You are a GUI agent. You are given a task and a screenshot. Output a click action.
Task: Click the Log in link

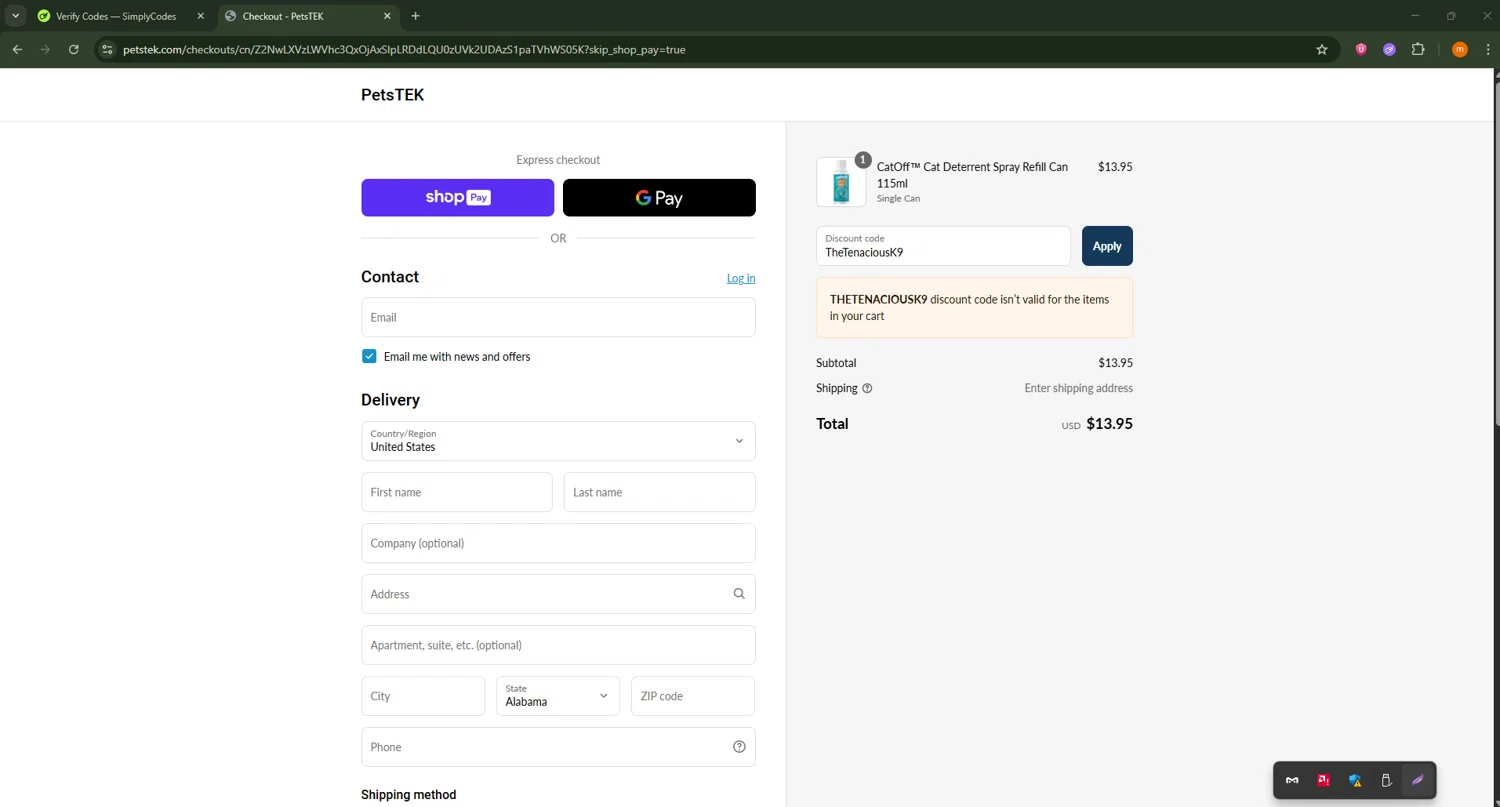coord(741,278)
